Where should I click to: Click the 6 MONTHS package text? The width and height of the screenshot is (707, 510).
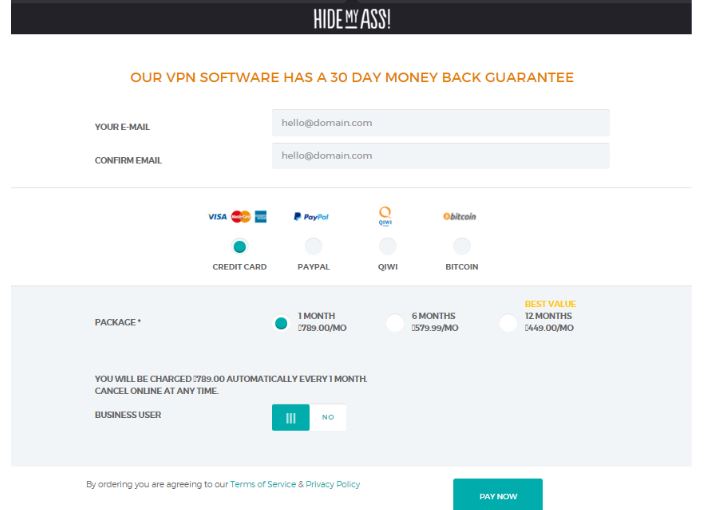(433, 316)
